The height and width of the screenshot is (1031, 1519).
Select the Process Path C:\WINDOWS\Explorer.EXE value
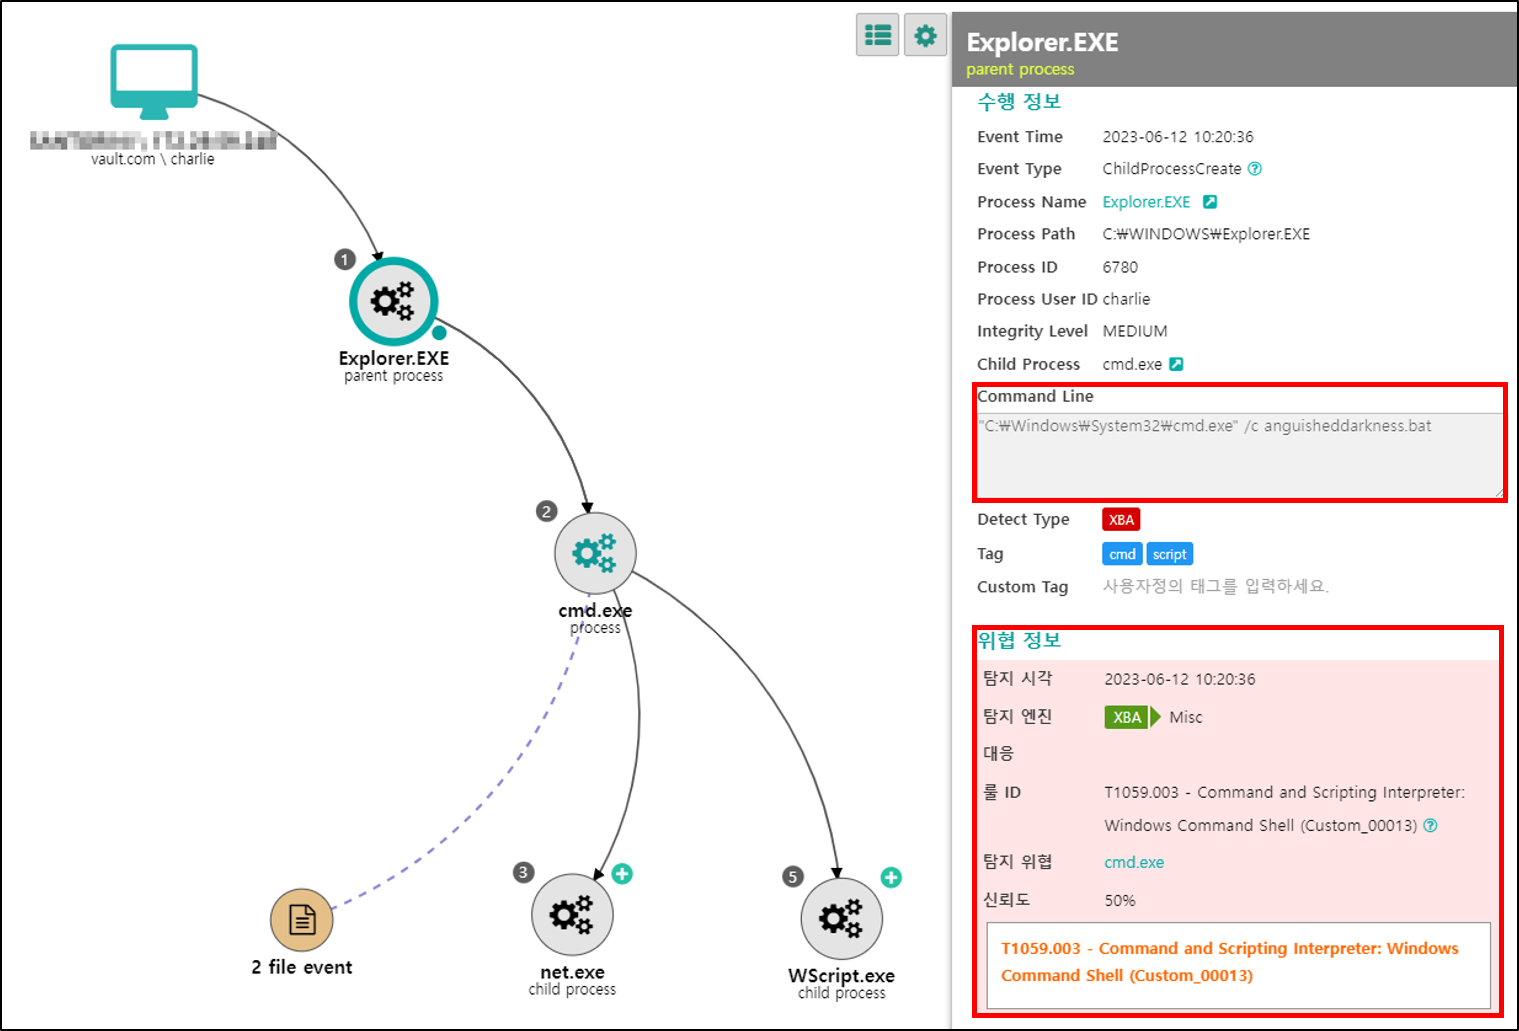pyautogui.click(x=1206, y=234)
